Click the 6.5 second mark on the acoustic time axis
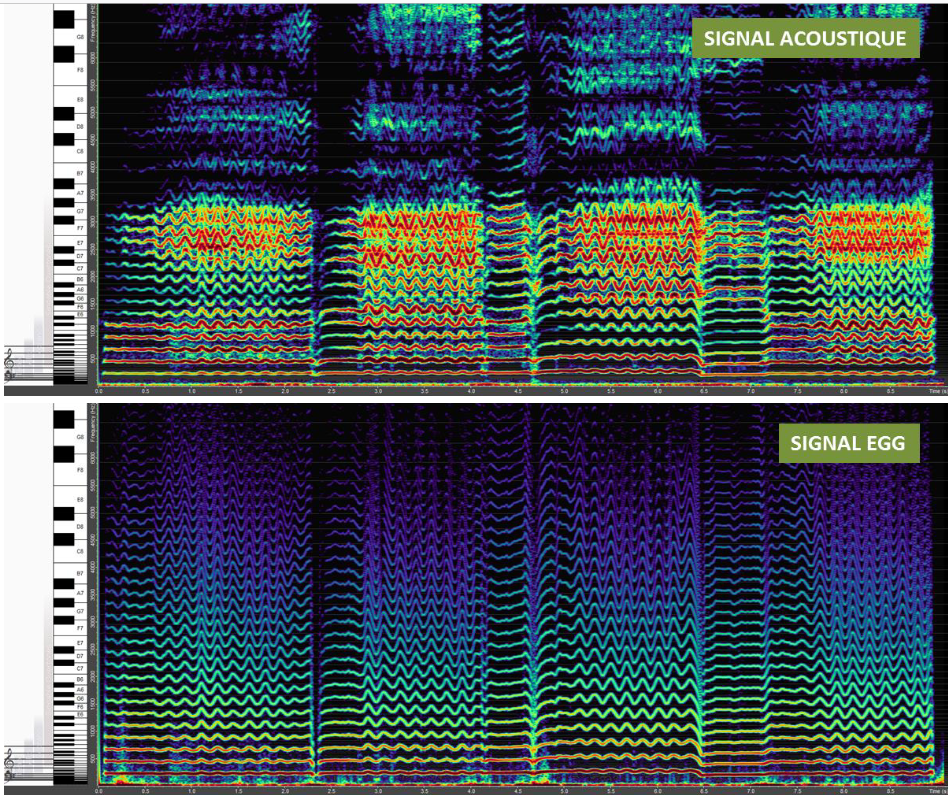This screenshot has width=948, height=795. point(704,394)
